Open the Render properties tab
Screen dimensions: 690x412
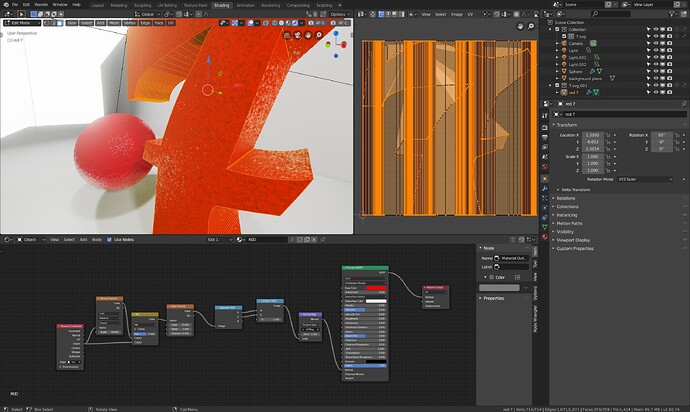[x=545, y=127]
